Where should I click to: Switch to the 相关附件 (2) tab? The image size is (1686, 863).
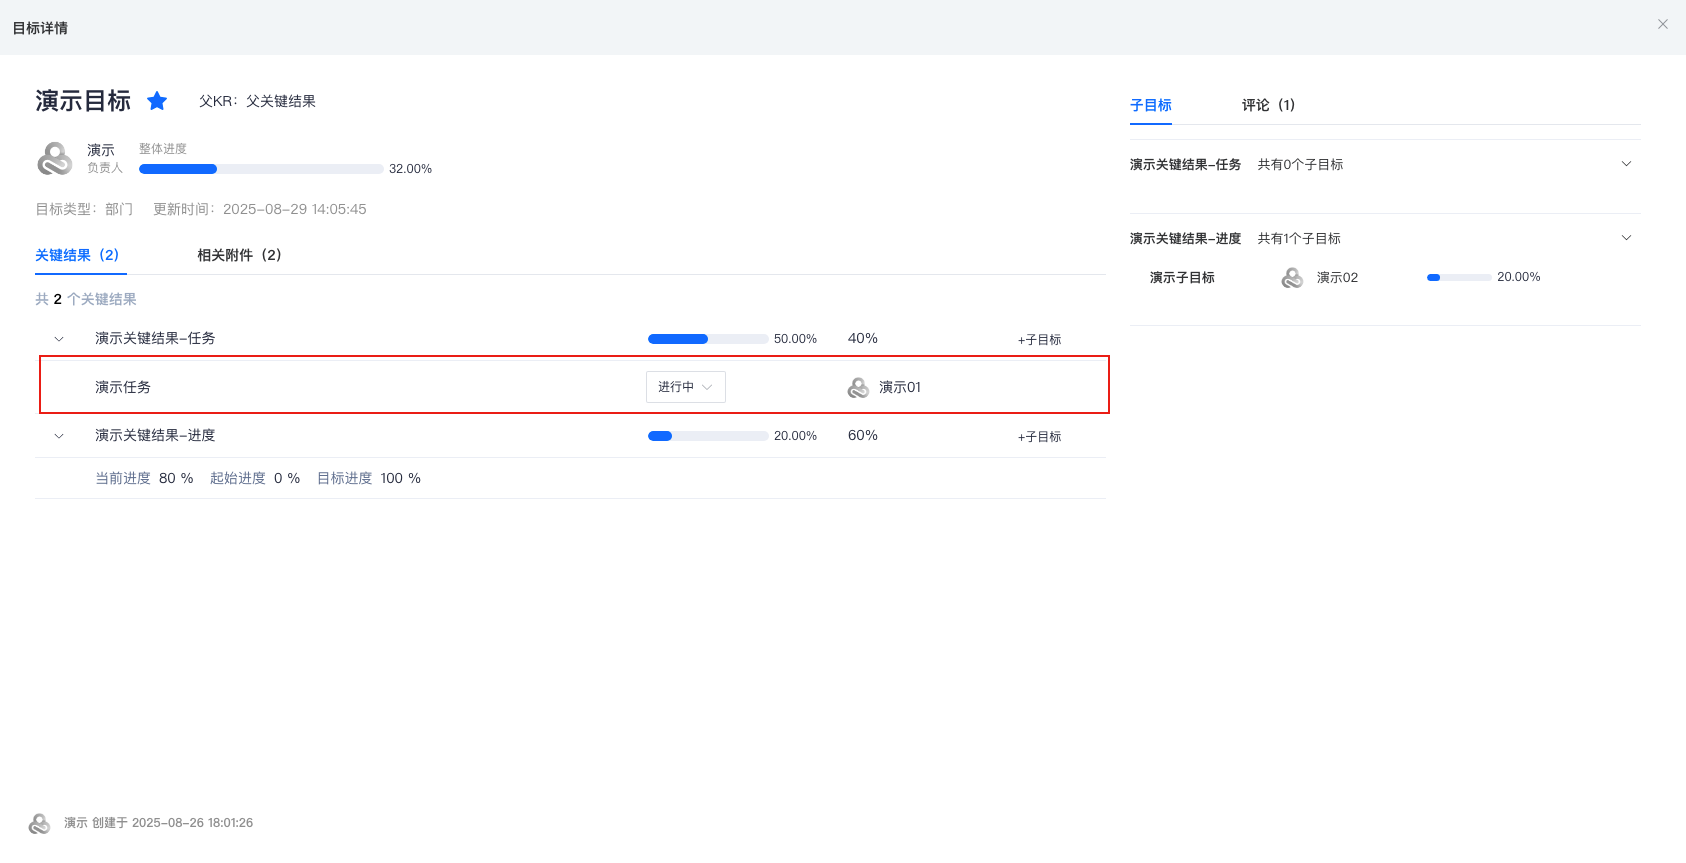(239, 255)
